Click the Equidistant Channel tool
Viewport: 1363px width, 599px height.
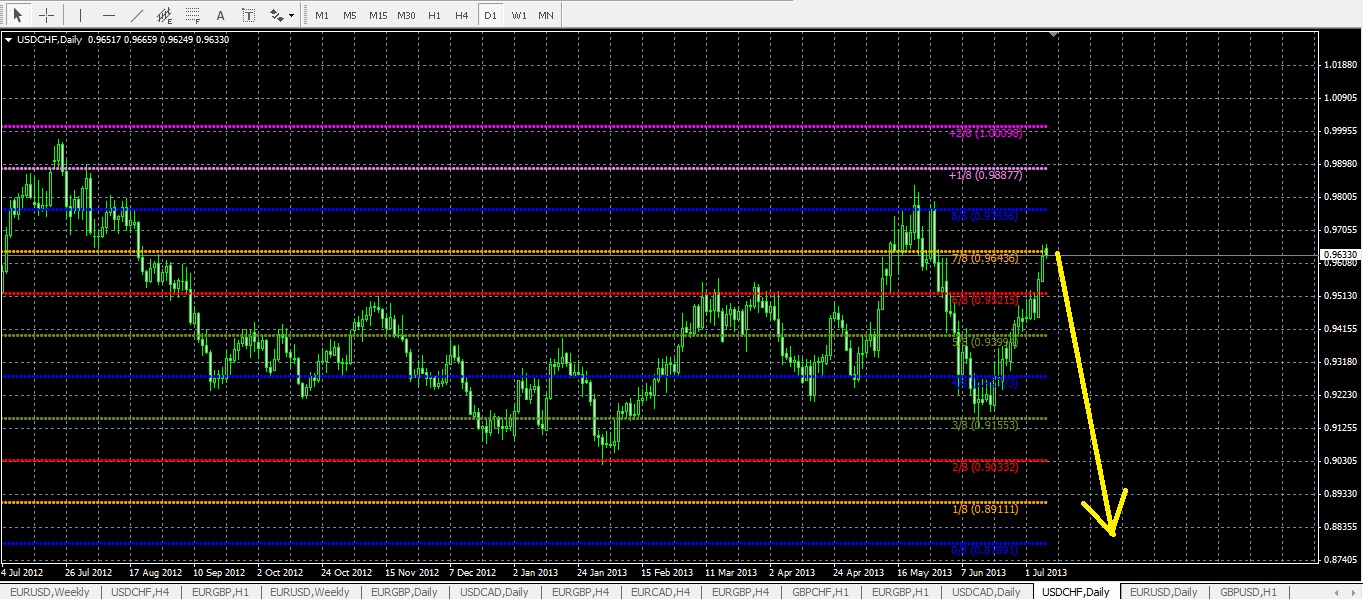point(165,15)
